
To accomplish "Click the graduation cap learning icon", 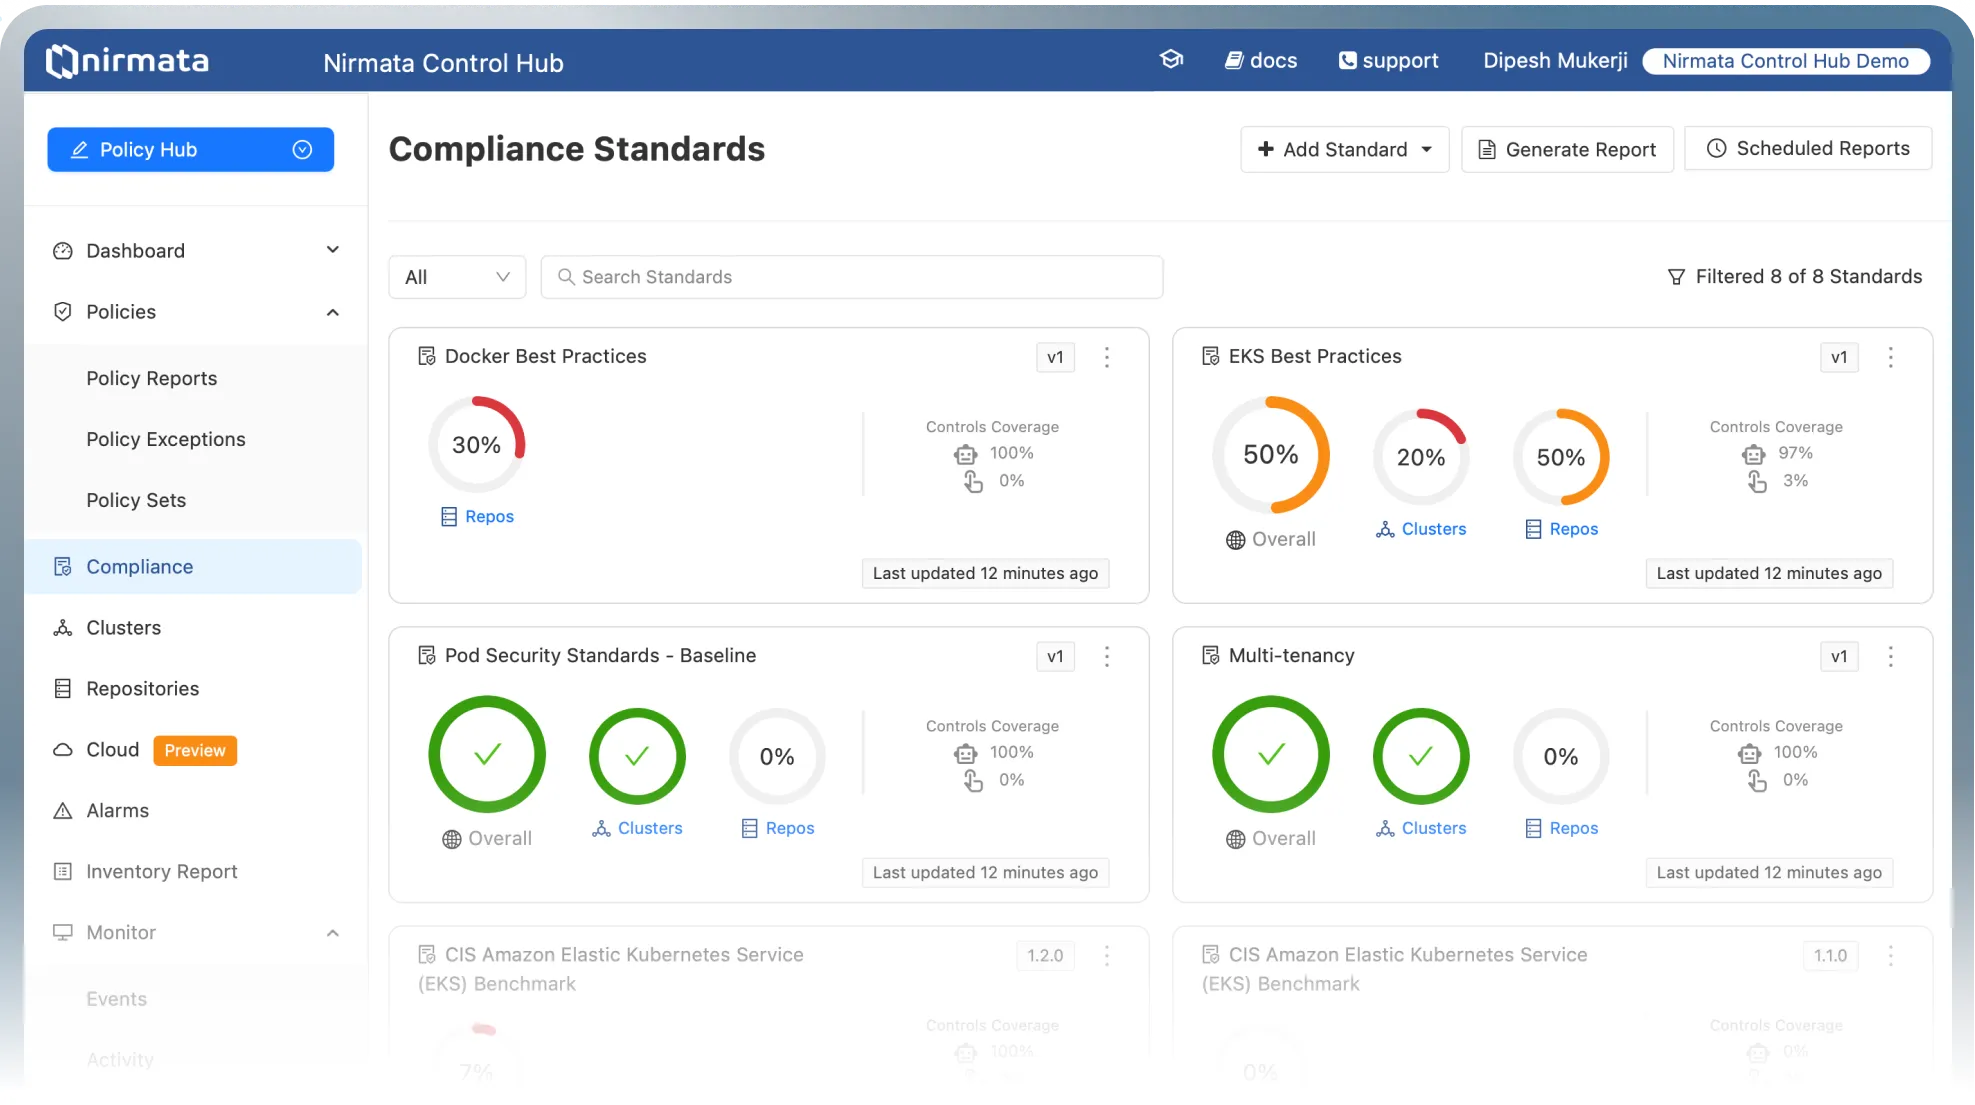I will [x=1171, y=60].
